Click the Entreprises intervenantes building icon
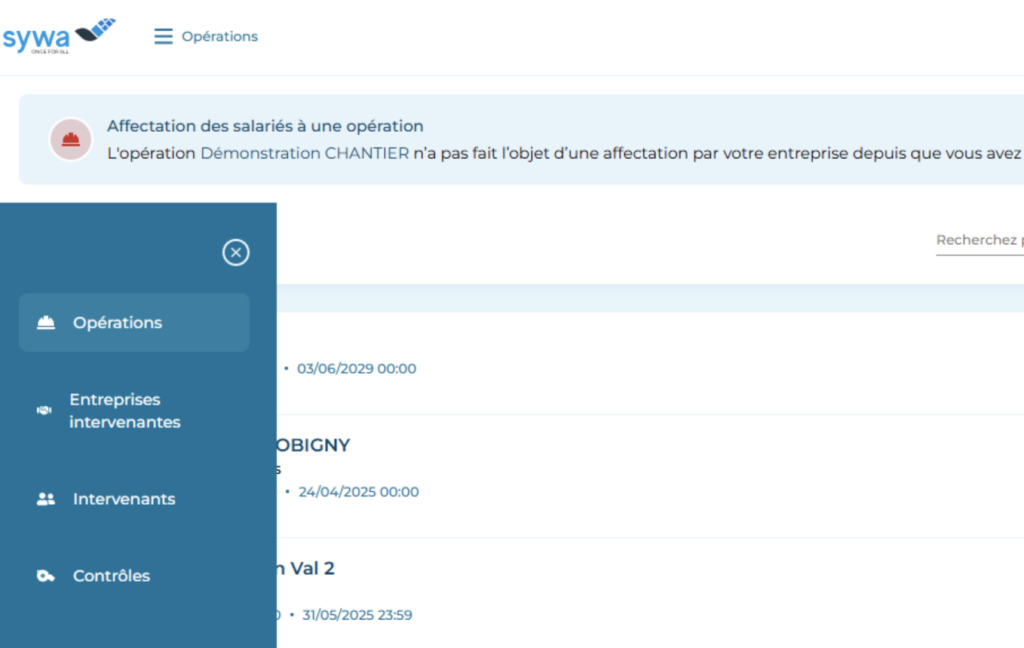Viewport: 1024px width, 648px height. click(44, 410)
